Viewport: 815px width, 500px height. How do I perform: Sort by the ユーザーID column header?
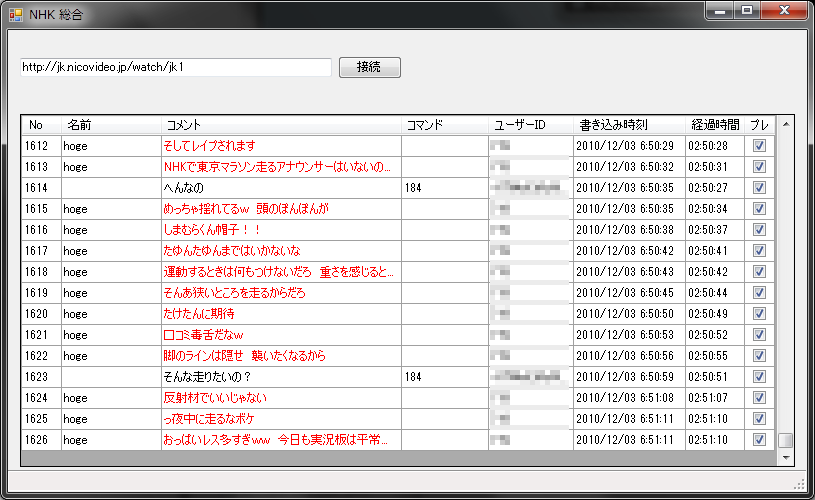[x=531, y=125]
